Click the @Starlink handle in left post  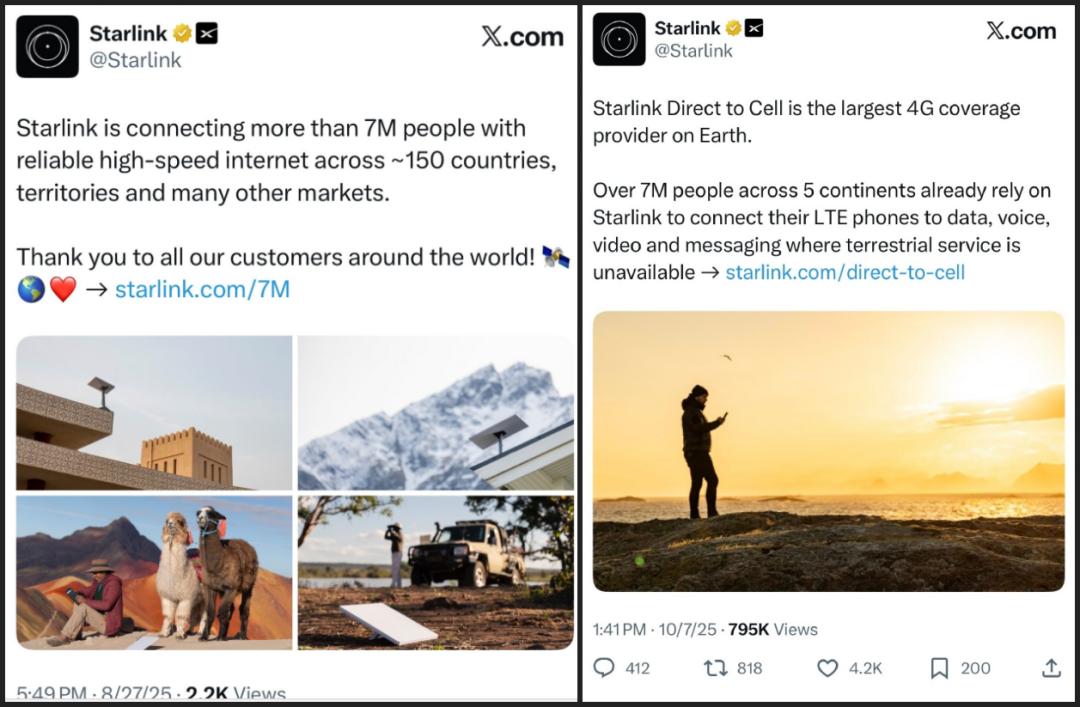click(136, 60)
